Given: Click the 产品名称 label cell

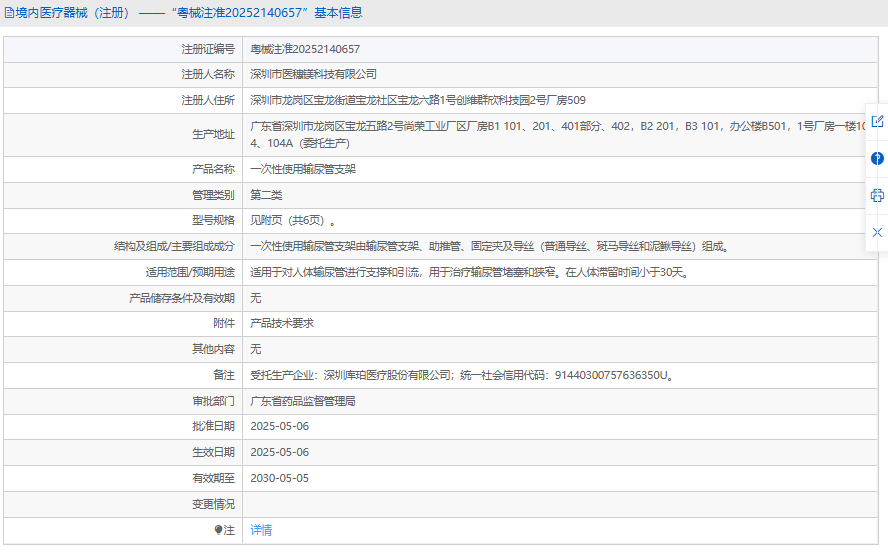Looking at the screenshot, I should coord(123,169).
